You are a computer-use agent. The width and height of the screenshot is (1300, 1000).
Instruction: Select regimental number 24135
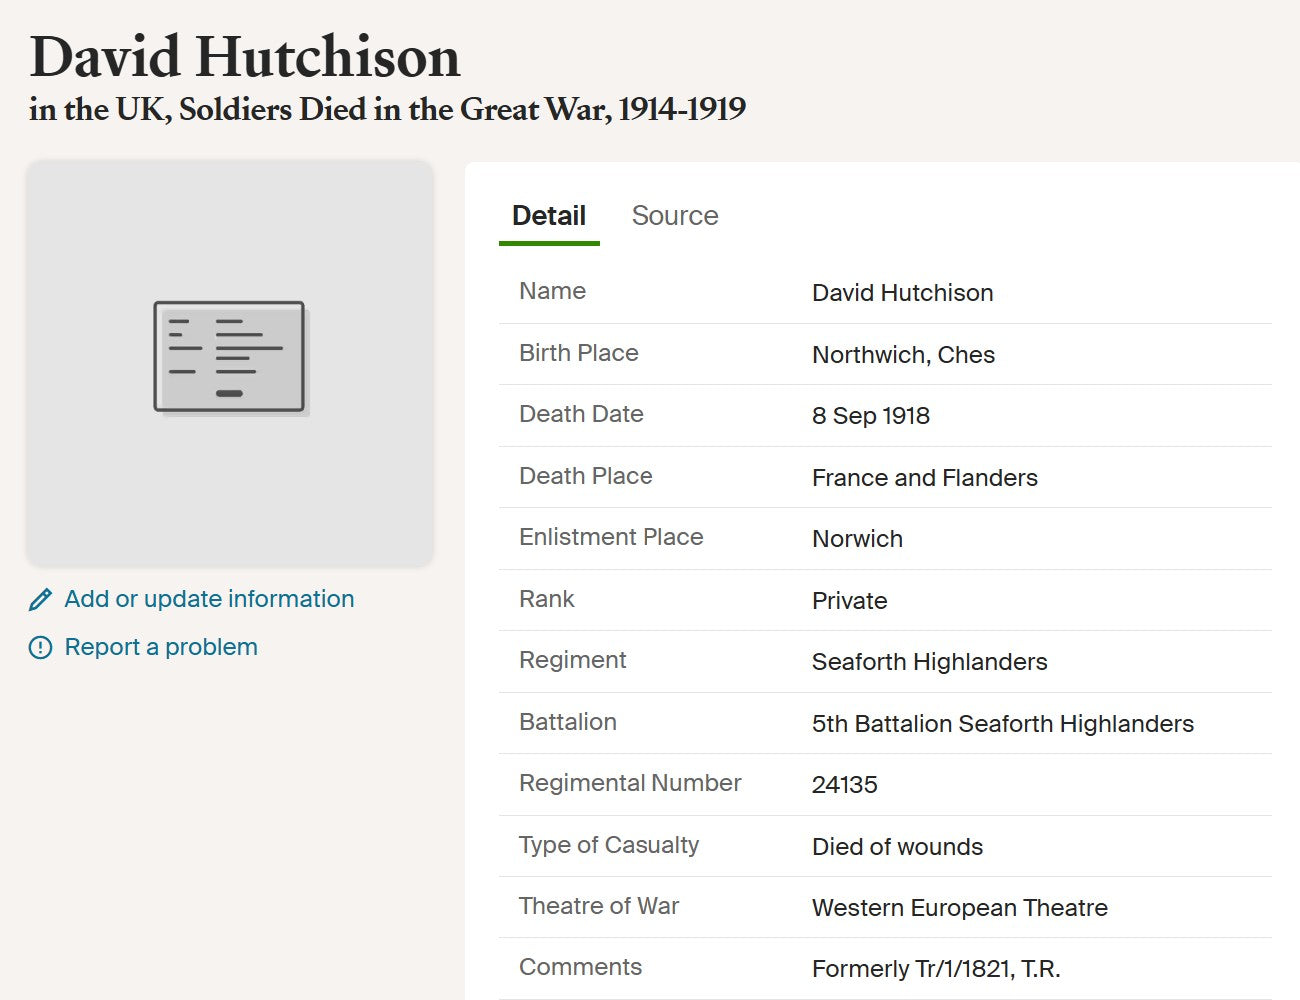click(x=844, y=785)
